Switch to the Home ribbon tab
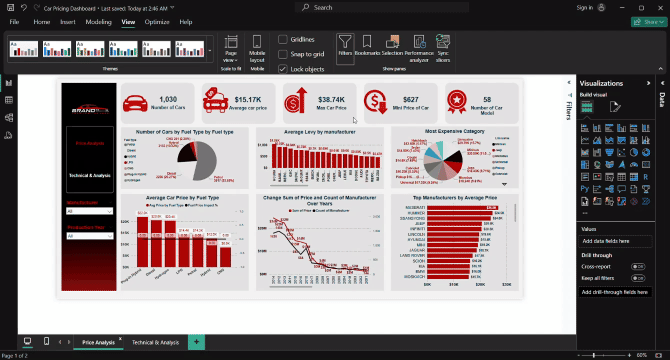 point(42,22)
